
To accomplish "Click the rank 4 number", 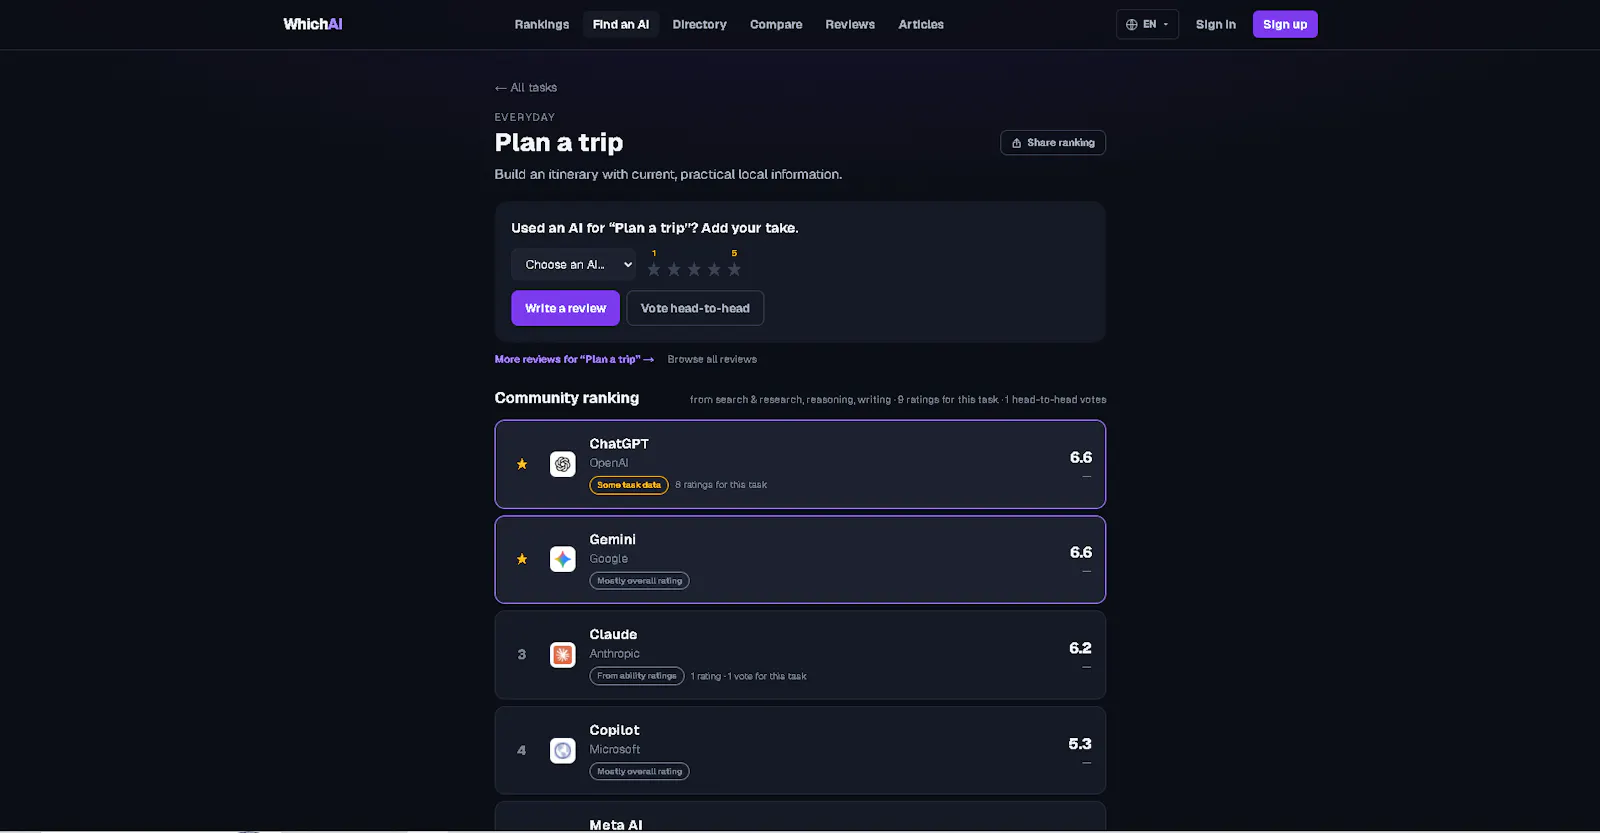I will [522, 750].
